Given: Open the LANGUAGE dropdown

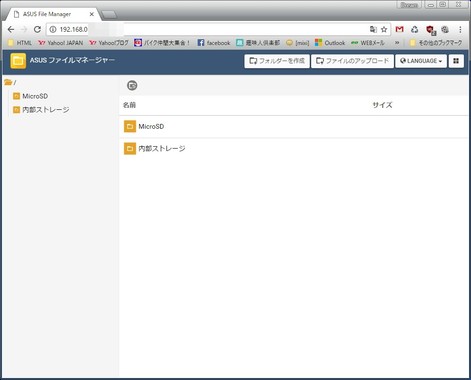Looking at the screenshot, I should (x=421, y=61).
